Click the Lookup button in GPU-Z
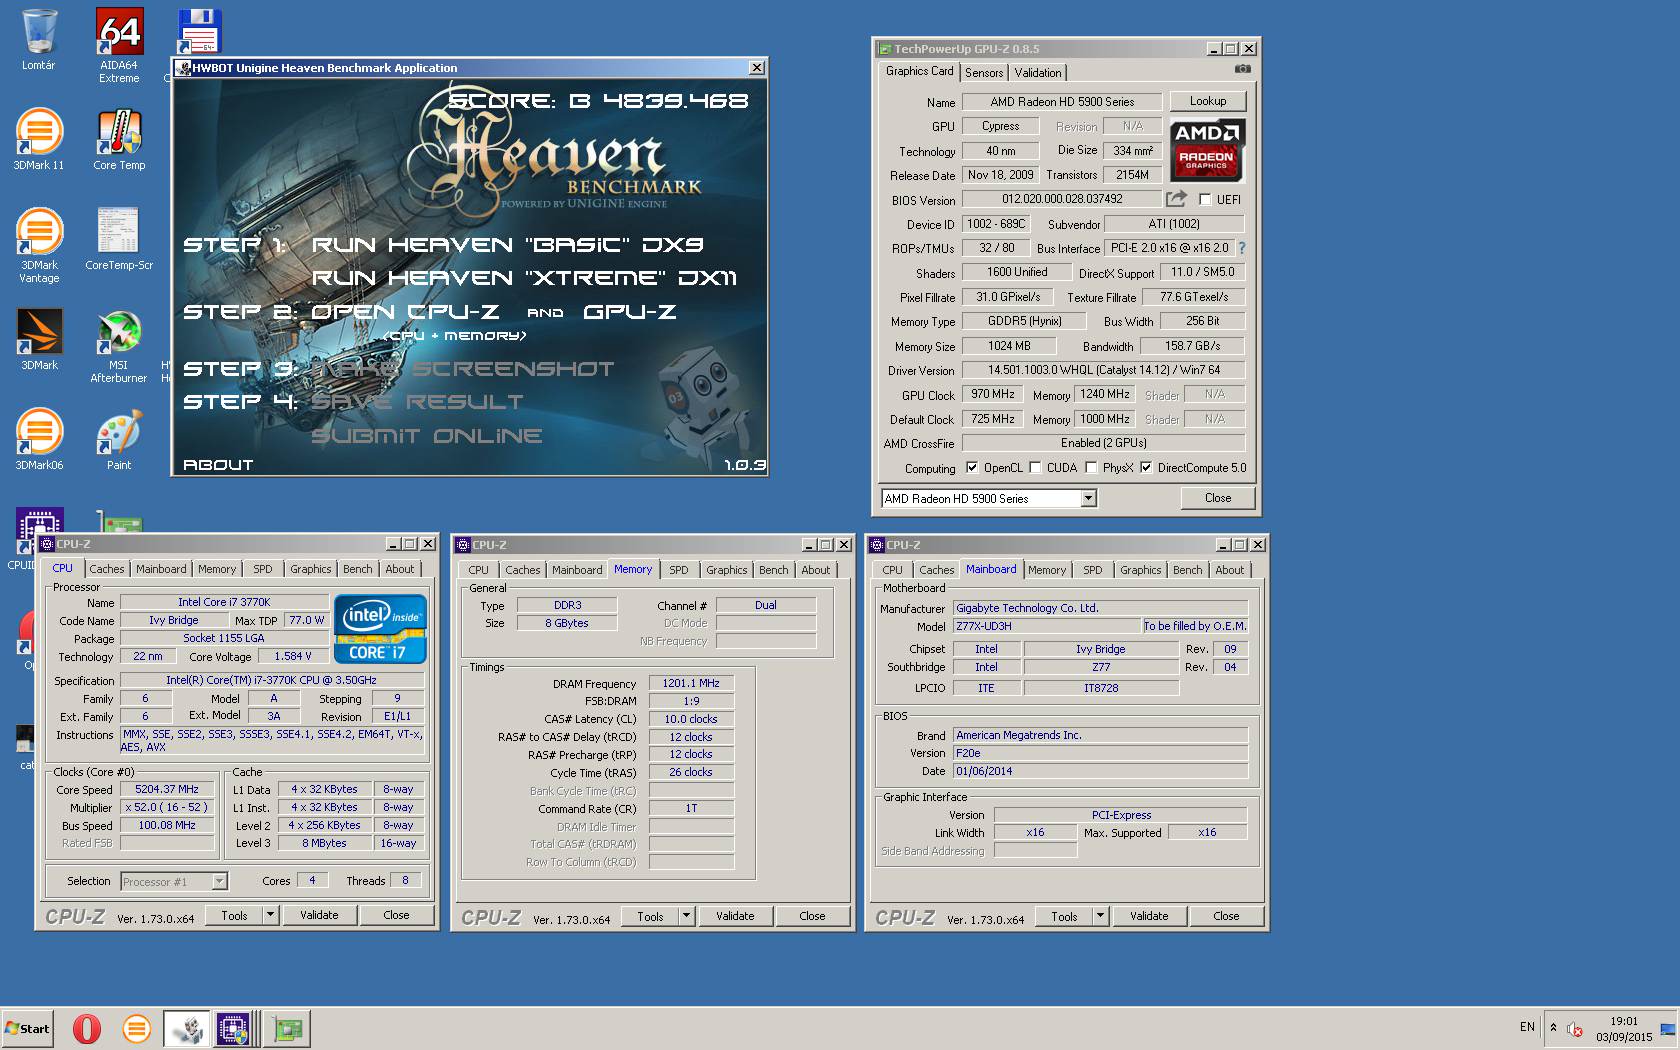The height and width of the screenshot is (1050, 1680). click(1208, 101)
